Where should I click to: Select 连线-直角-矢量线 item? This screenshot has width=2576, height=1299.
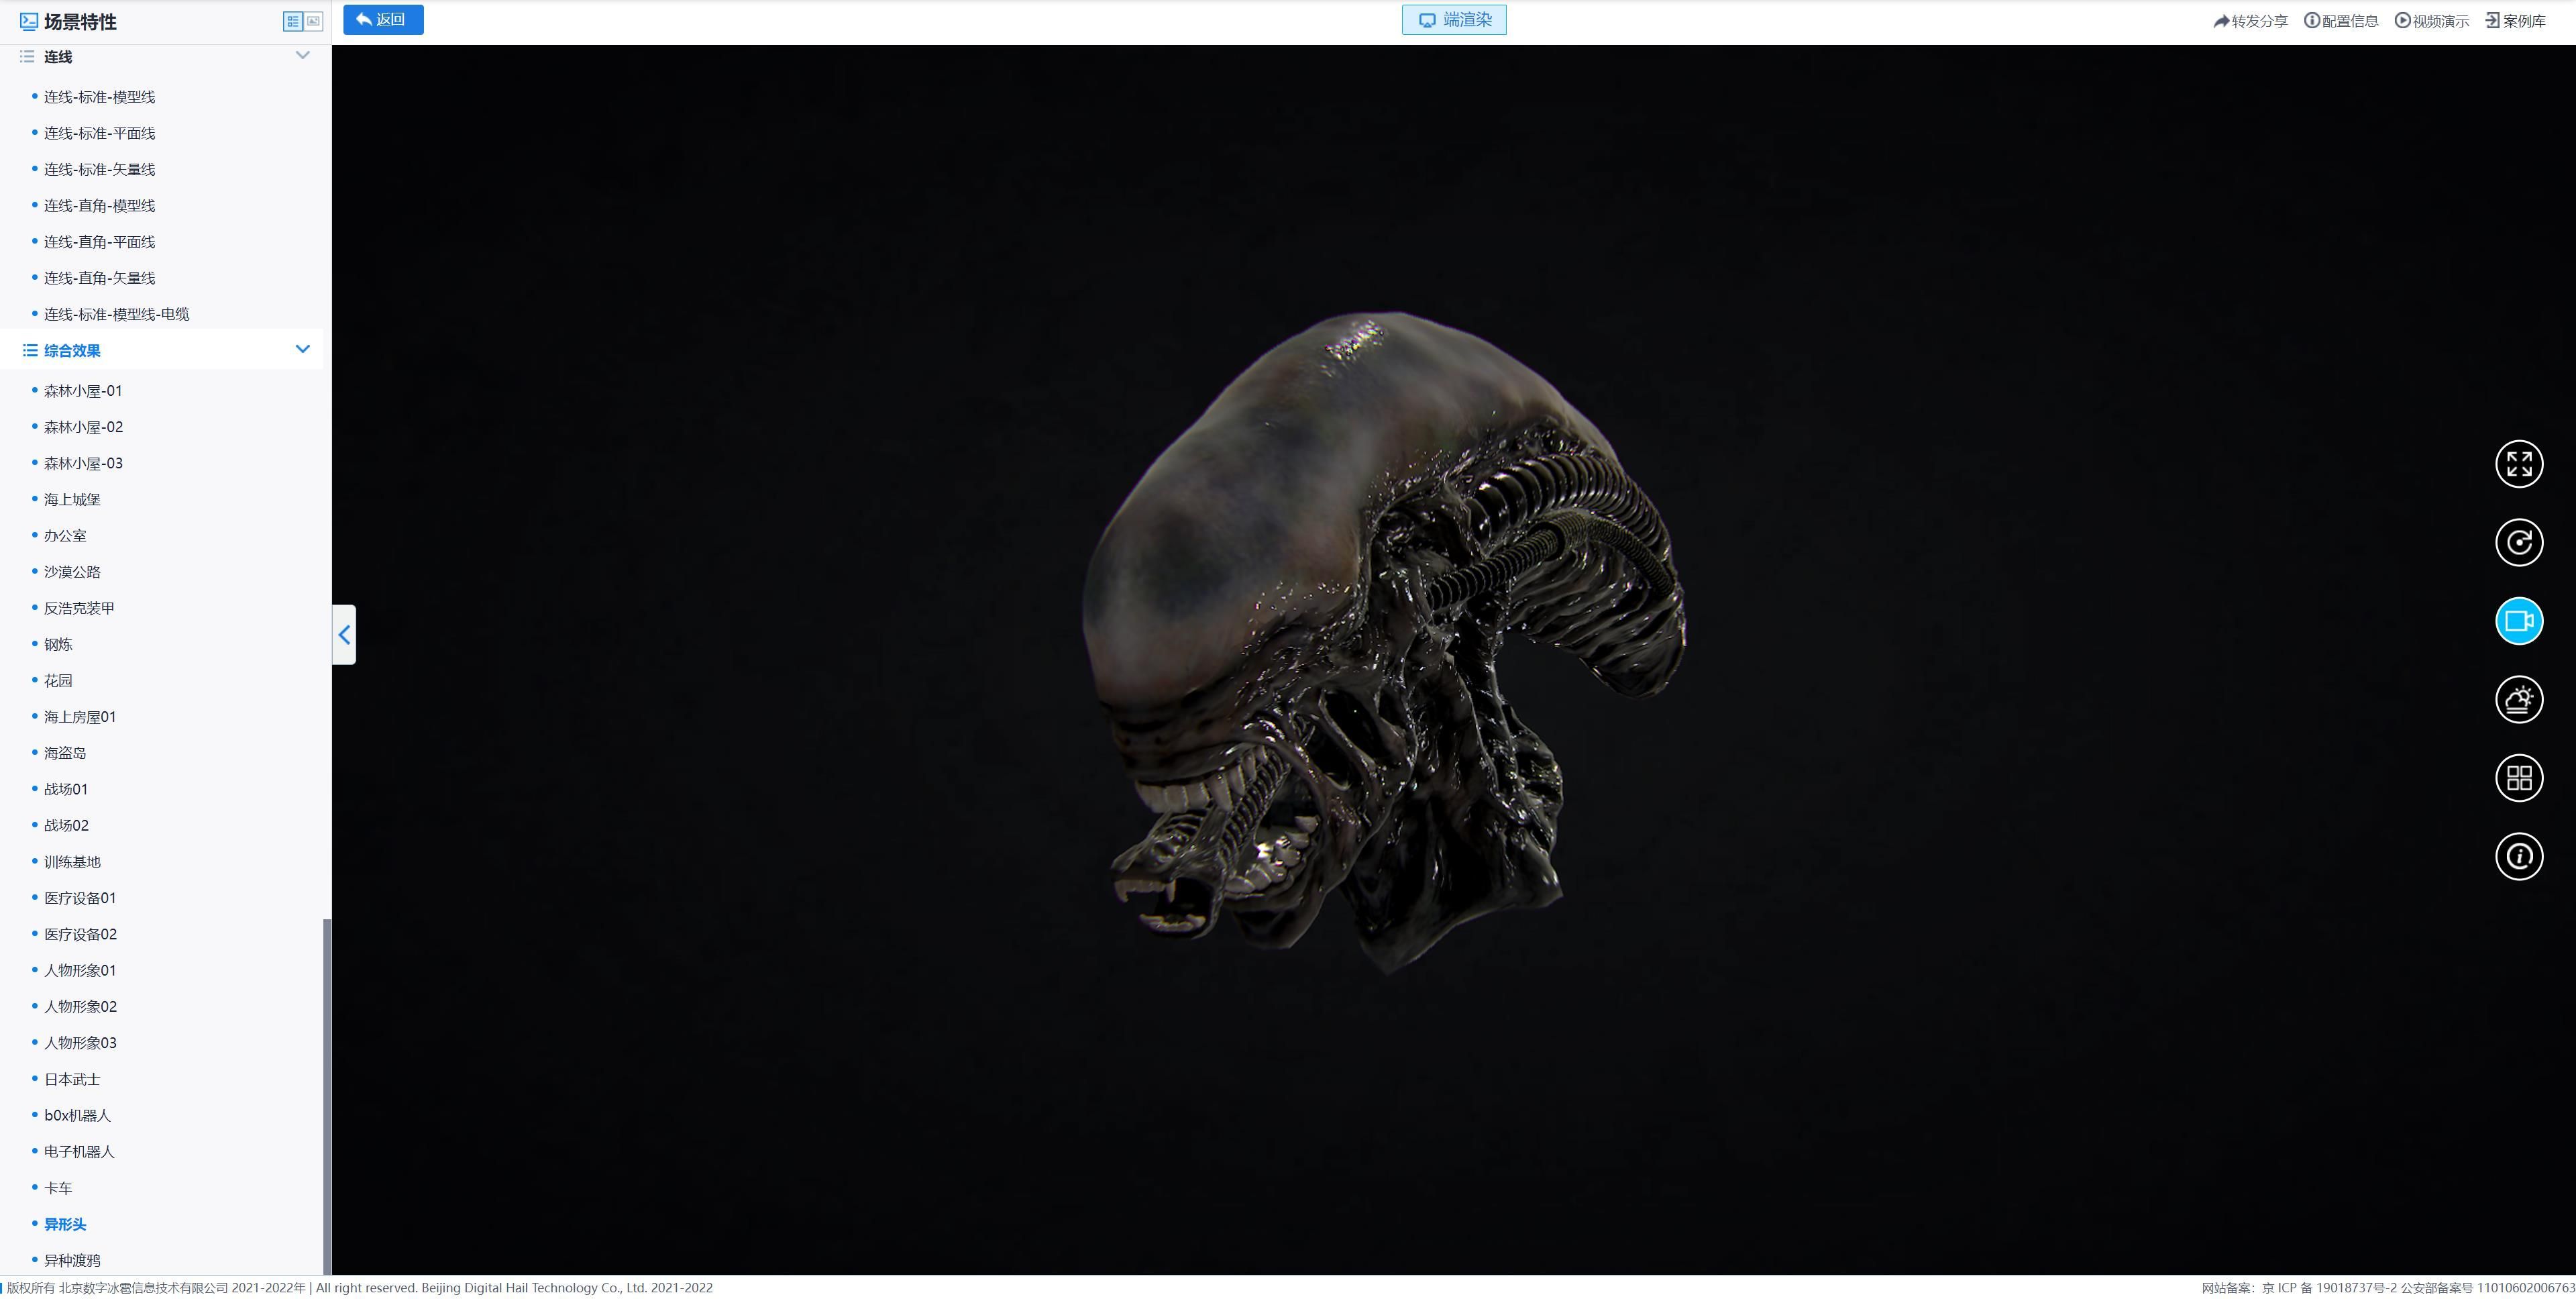pos(99,278)
